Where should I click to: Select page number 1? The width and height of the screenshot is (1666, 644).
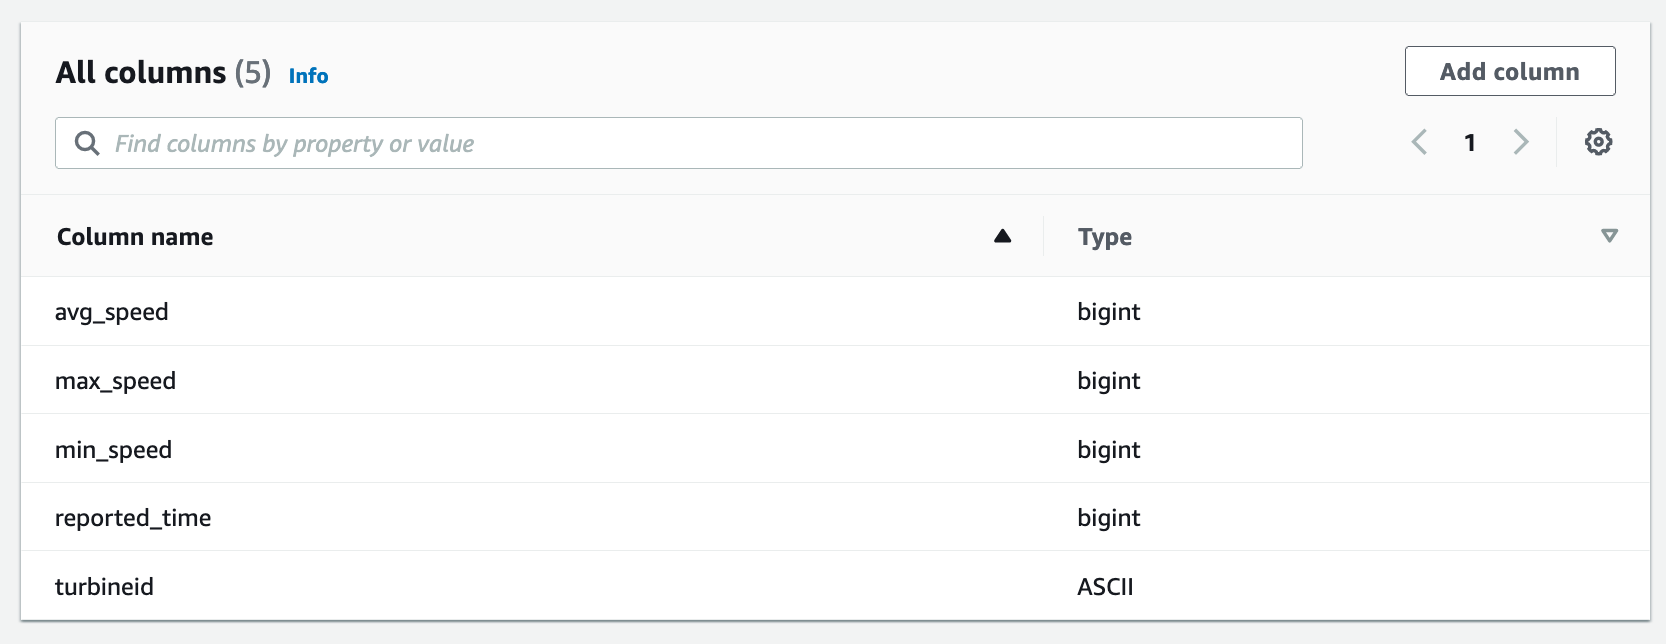tap(1470, 143)
